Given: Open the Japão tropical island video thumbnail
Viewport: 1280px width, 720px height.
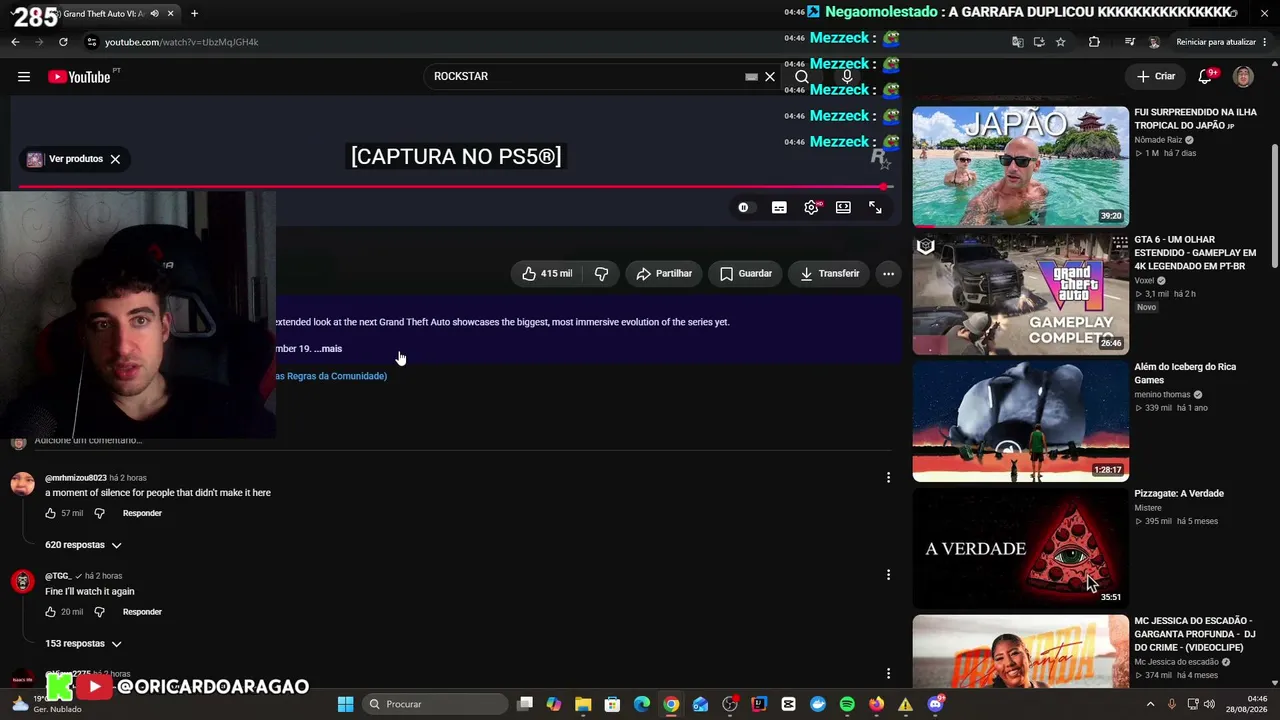Looking at the screenshot, I should (1020, 166).
